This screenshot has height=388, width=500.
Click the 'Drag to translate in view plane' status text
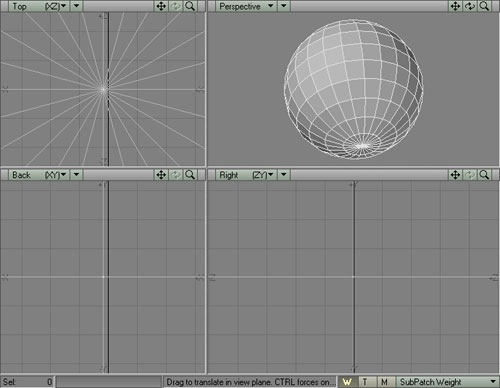250,382
